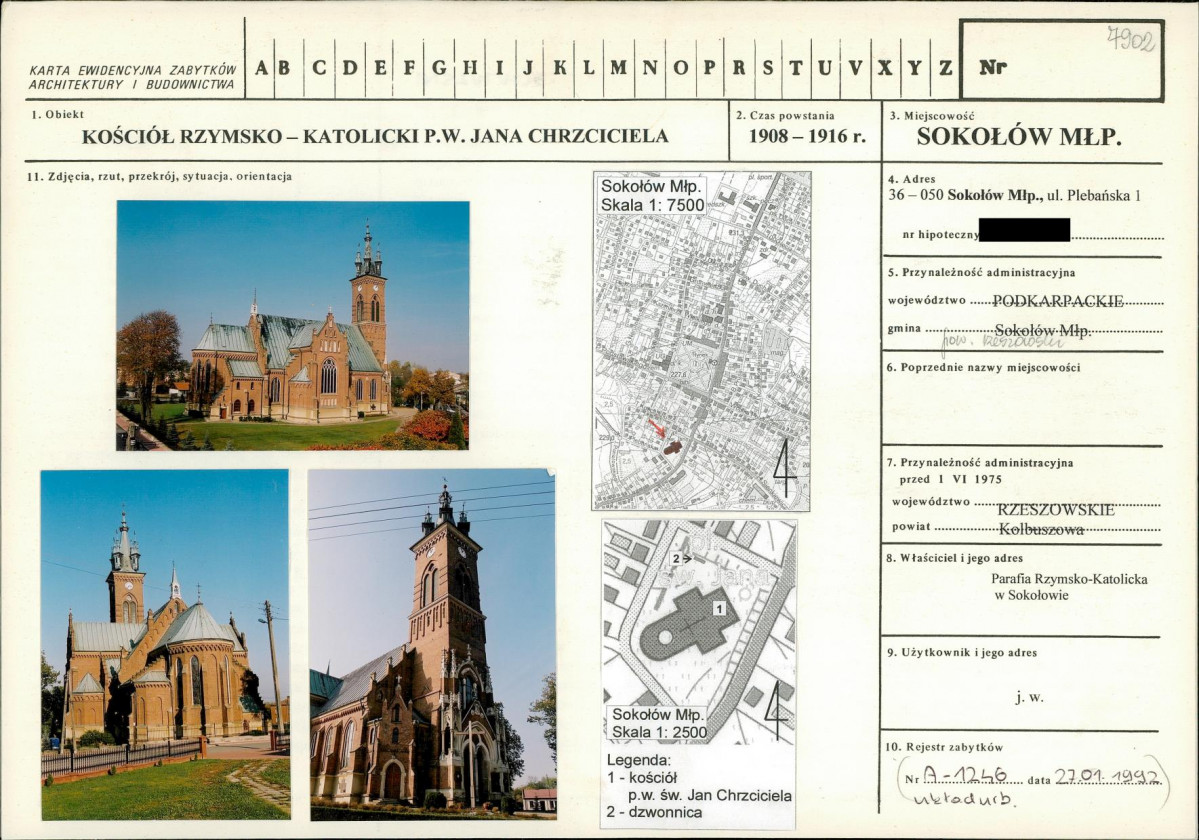This screenshot has width=1199, height=840.
Task: Click marker '1' on the site plan
Action: point(719,608)
